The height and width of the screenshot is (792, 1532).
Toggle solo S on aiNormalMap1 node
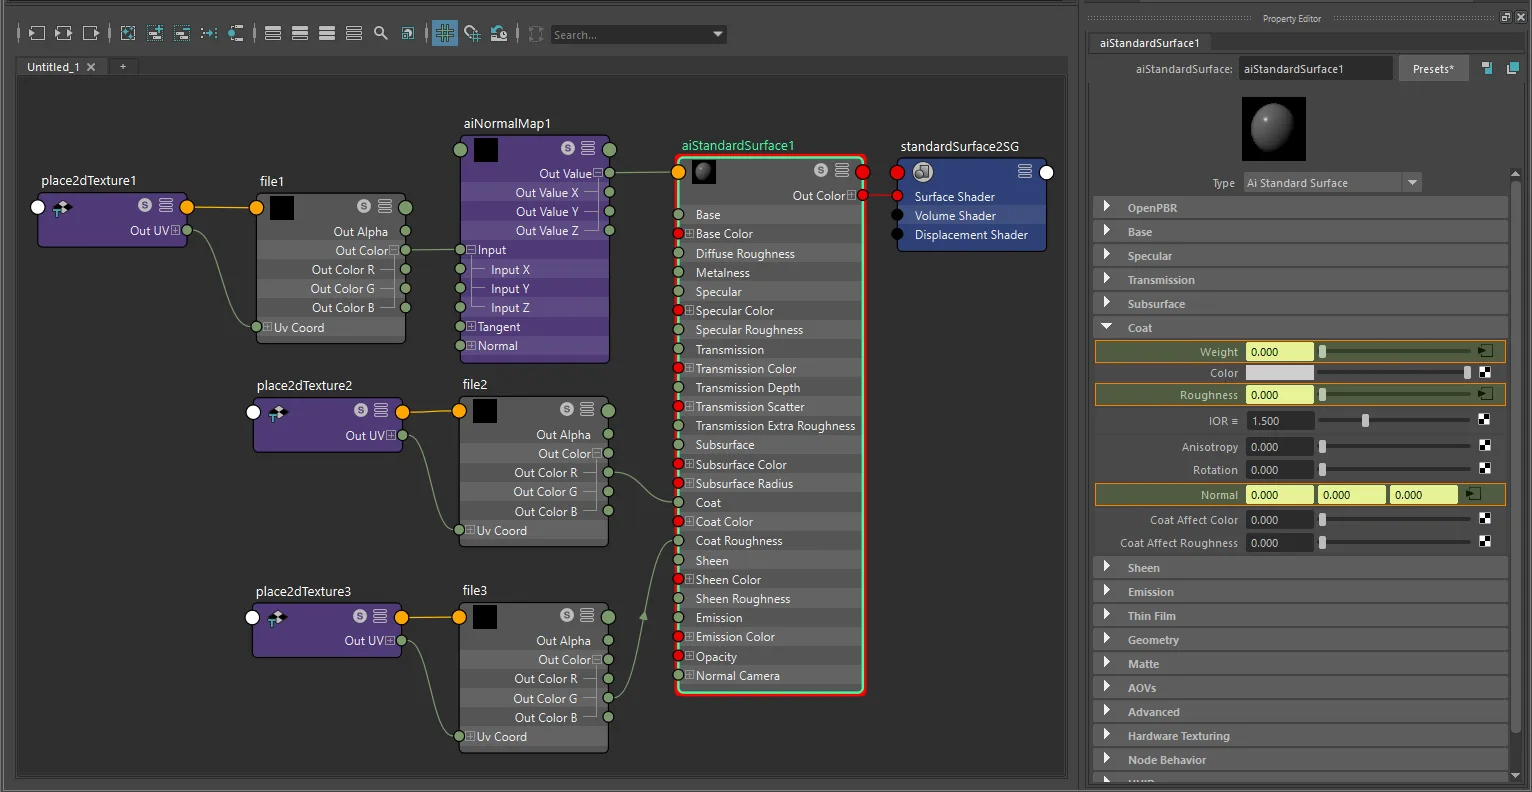(x=568, y=148)
